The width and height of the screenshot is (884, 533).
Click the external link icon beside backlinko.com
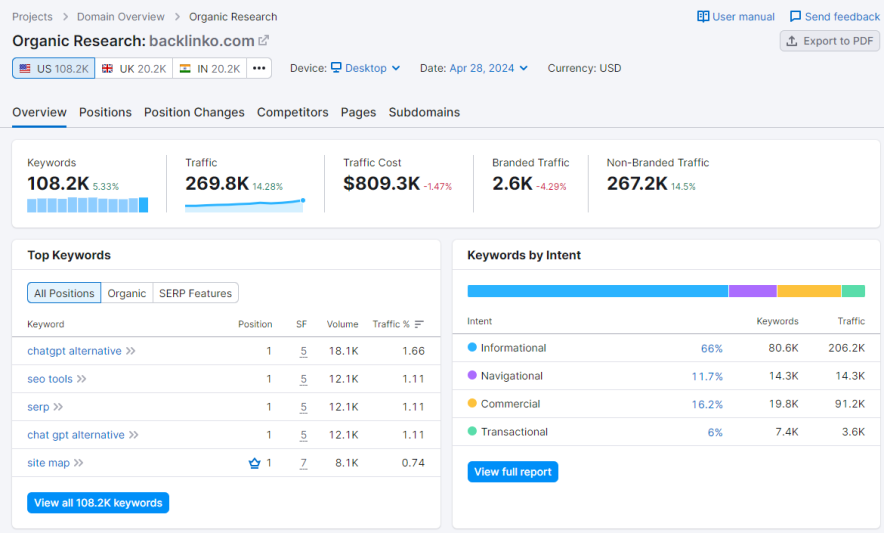pos(264,41)
